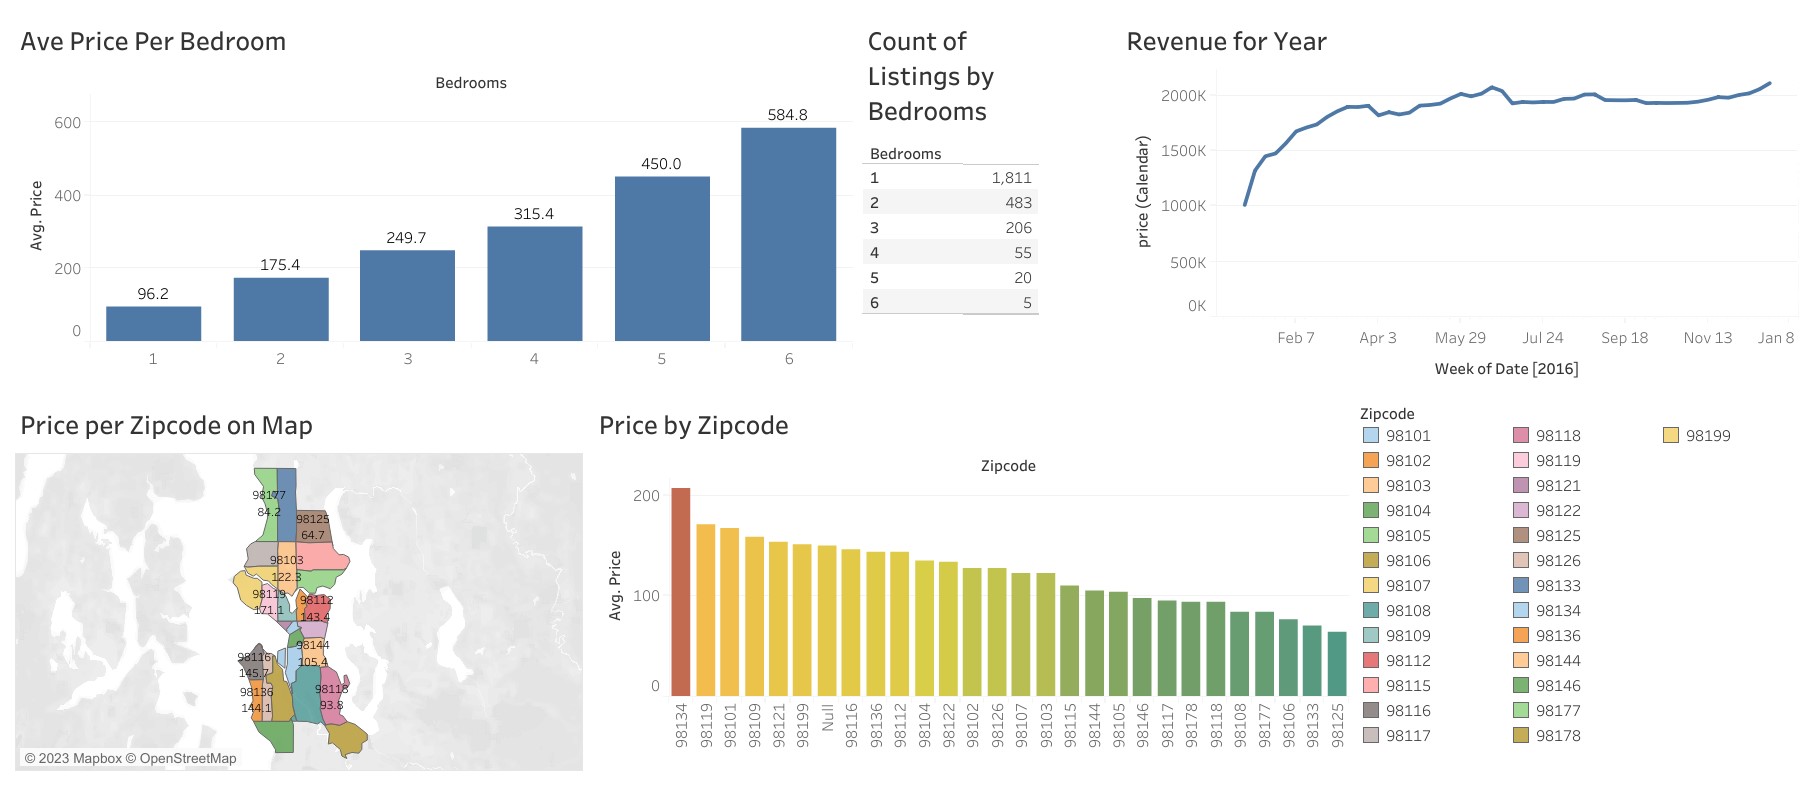Highlight the 98178 legend color swatch

click(1521, 735)
